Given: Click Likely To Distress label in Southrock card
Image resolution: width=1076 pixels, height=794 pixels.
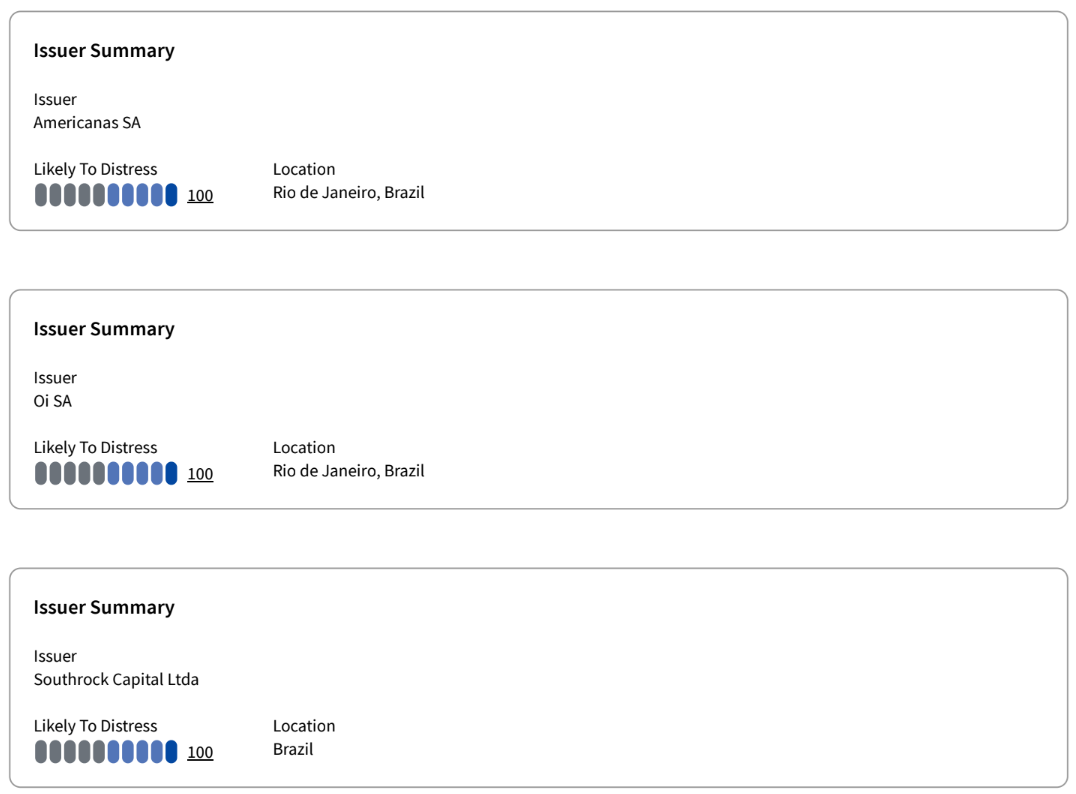Looking at the screenshot, I should (x=95, y=725).
